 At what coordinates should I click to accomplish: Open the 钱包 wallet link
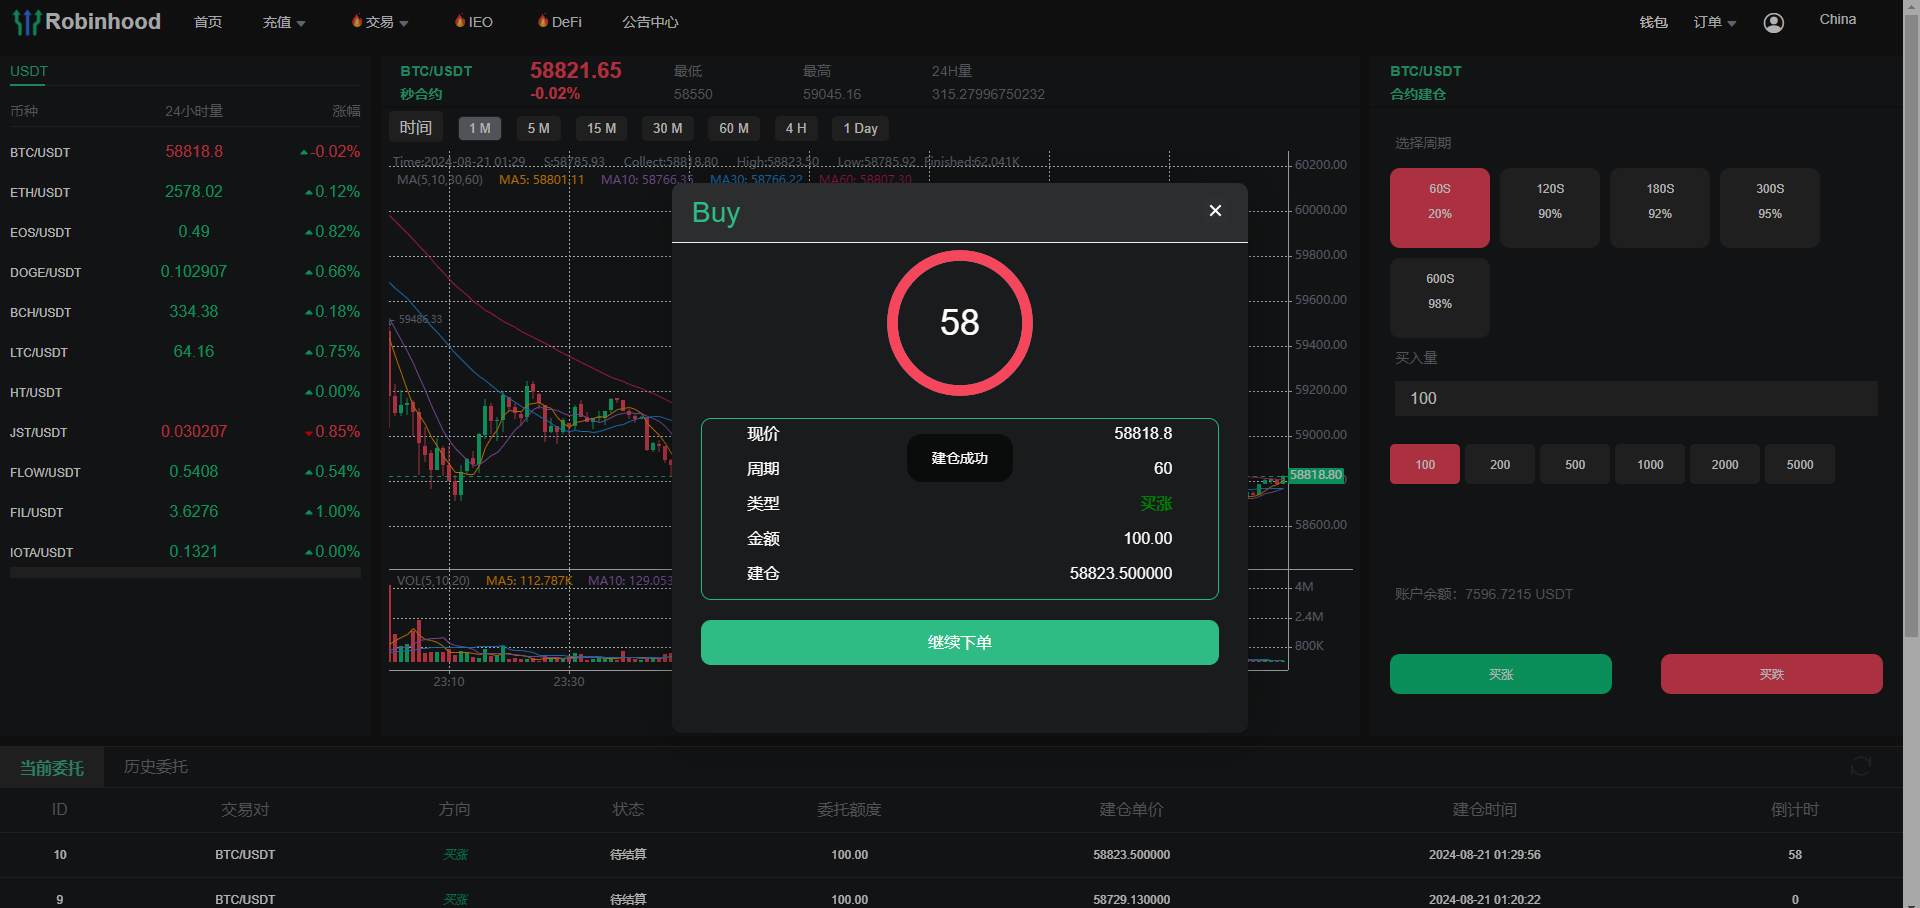pos(1653,22)
